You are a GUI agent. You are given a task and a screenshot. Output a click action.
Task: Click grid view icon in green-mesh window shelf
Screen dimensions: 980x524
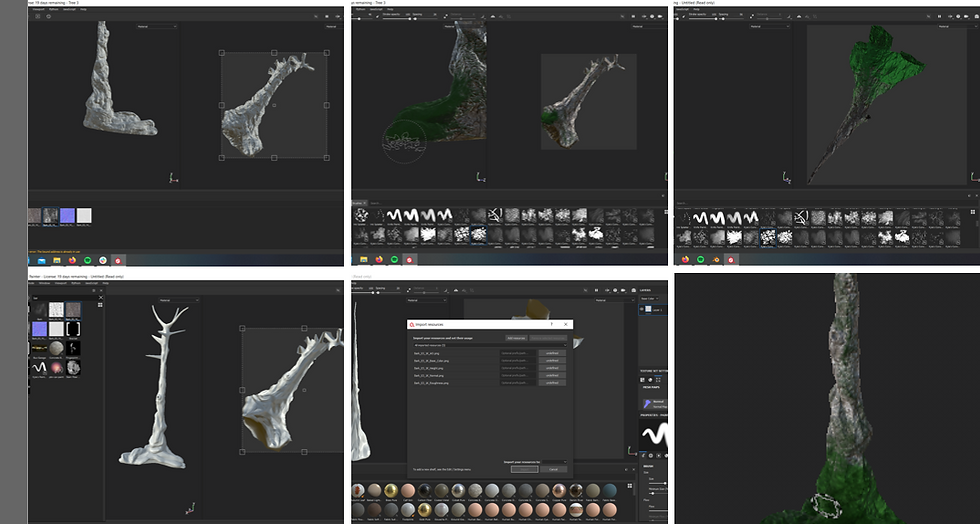(x=972, y=212)
